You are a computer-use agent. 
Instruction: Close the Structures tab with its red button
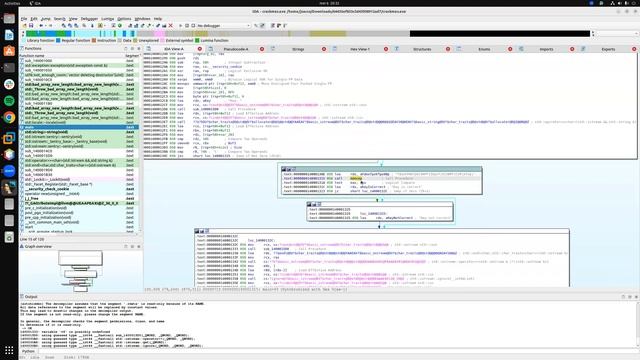(x=448, y=49)
